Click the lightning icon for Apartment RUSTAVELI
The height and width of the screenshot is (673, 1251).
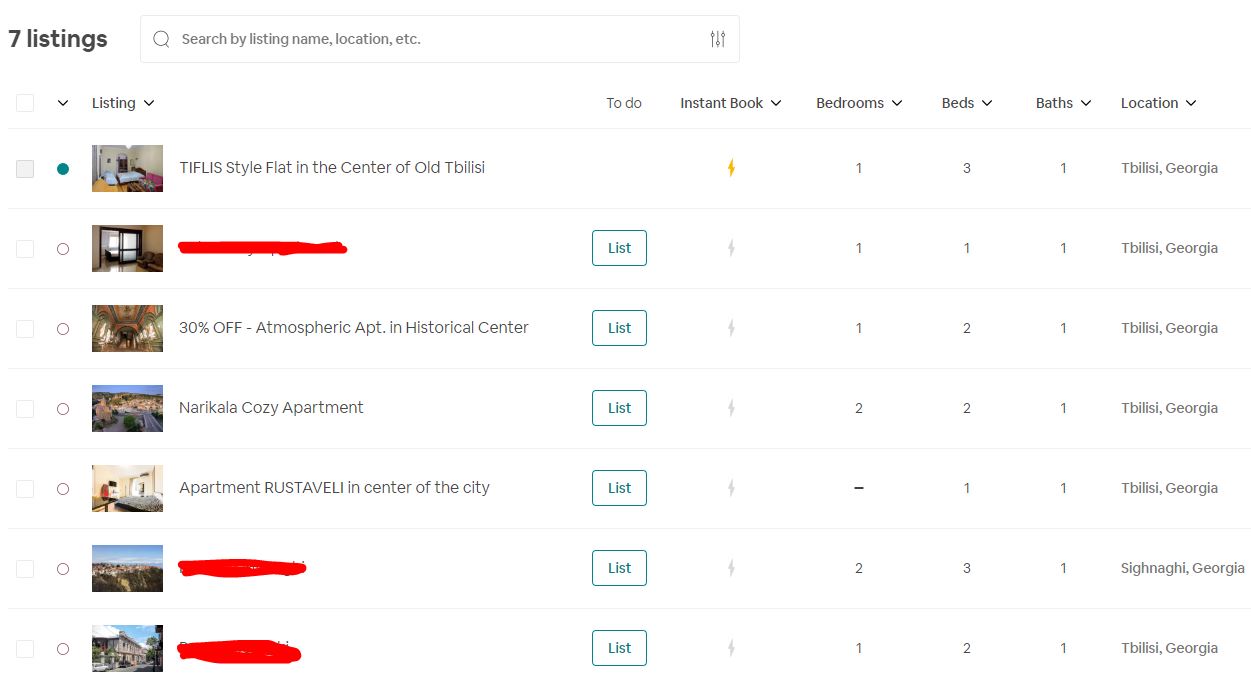click(x=731, y=488)
